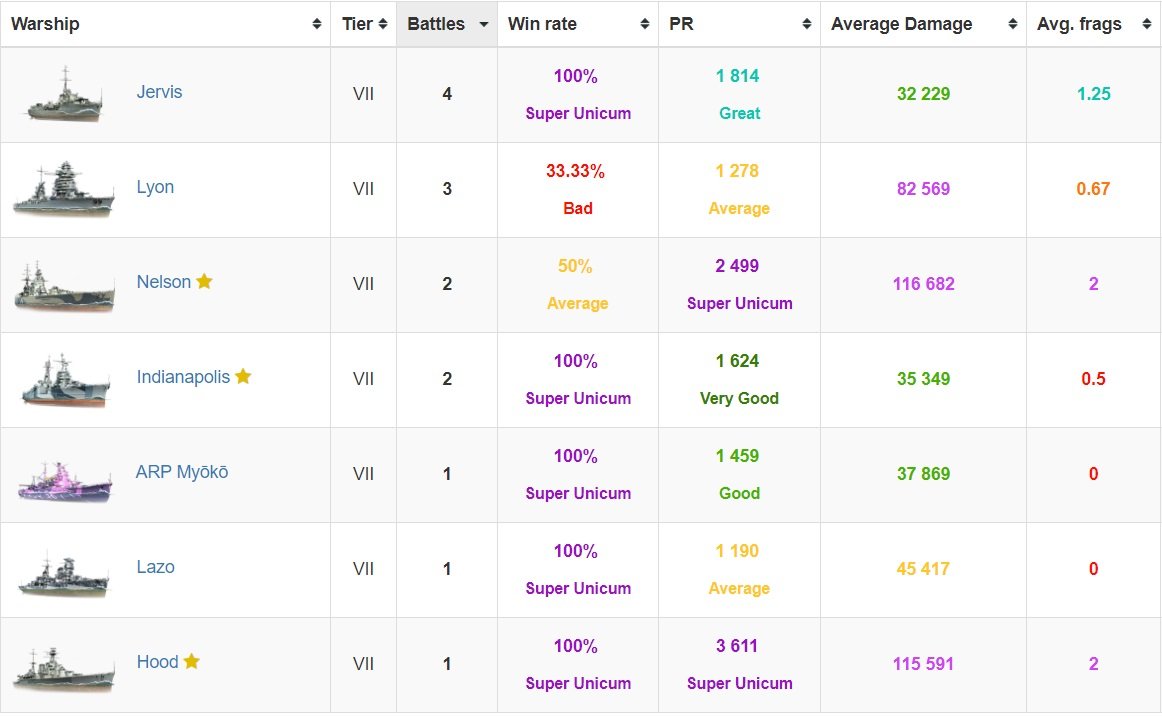Open the Hood ship image
Viewport: 1162px width, 716px height.
tap(64, 669)
